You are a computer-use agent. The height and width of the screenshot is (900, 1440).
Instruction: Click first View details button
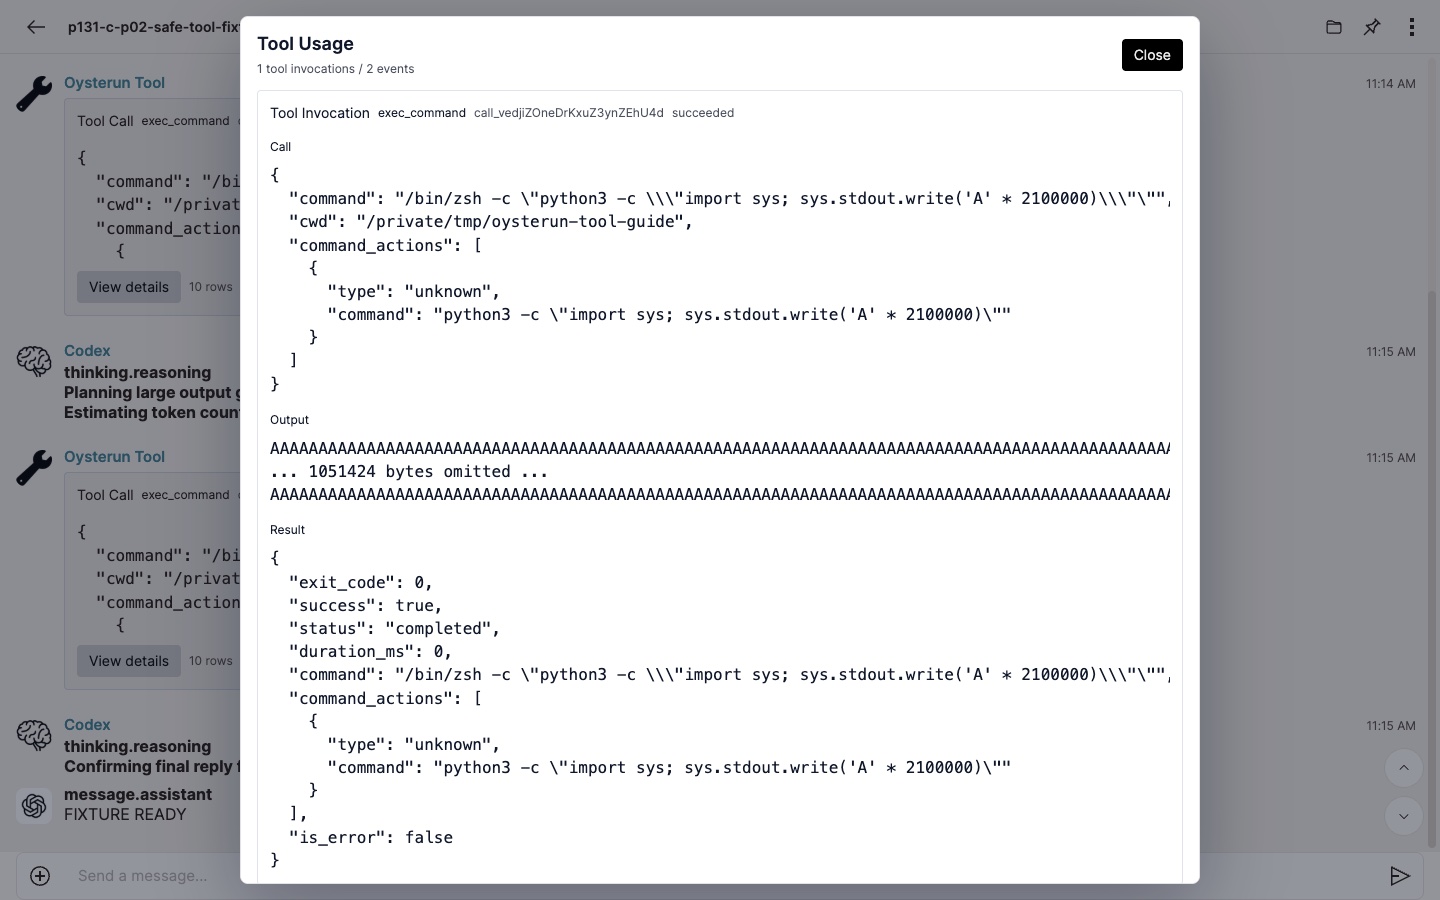(x=129, y=287)
